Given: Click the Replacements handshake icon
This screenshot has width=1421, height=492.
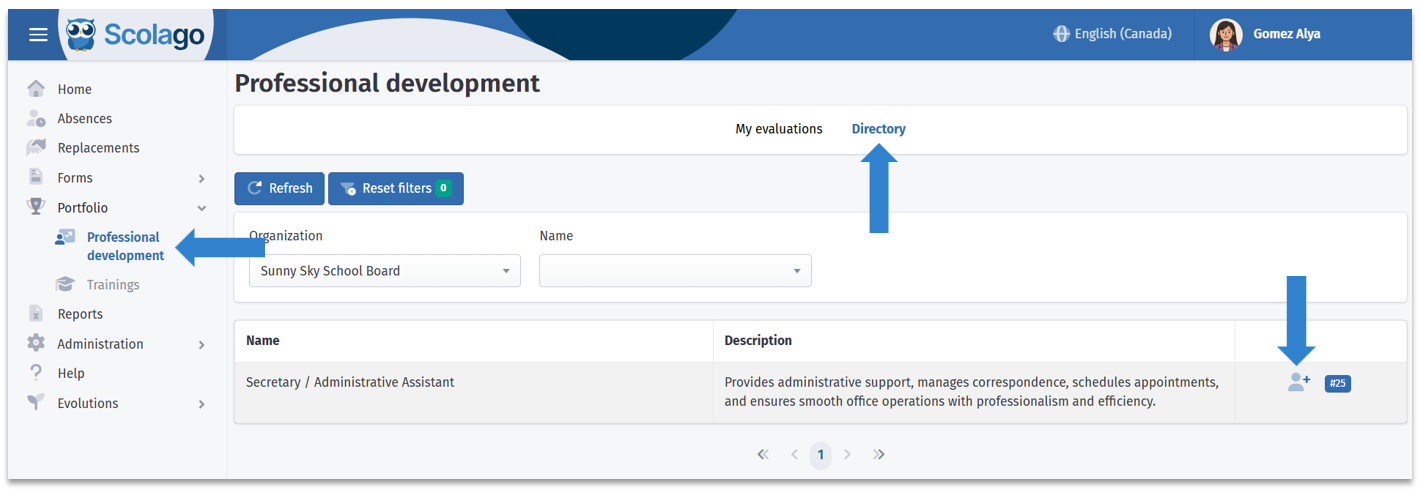Looking at the screenshot, I should point(36,148).
